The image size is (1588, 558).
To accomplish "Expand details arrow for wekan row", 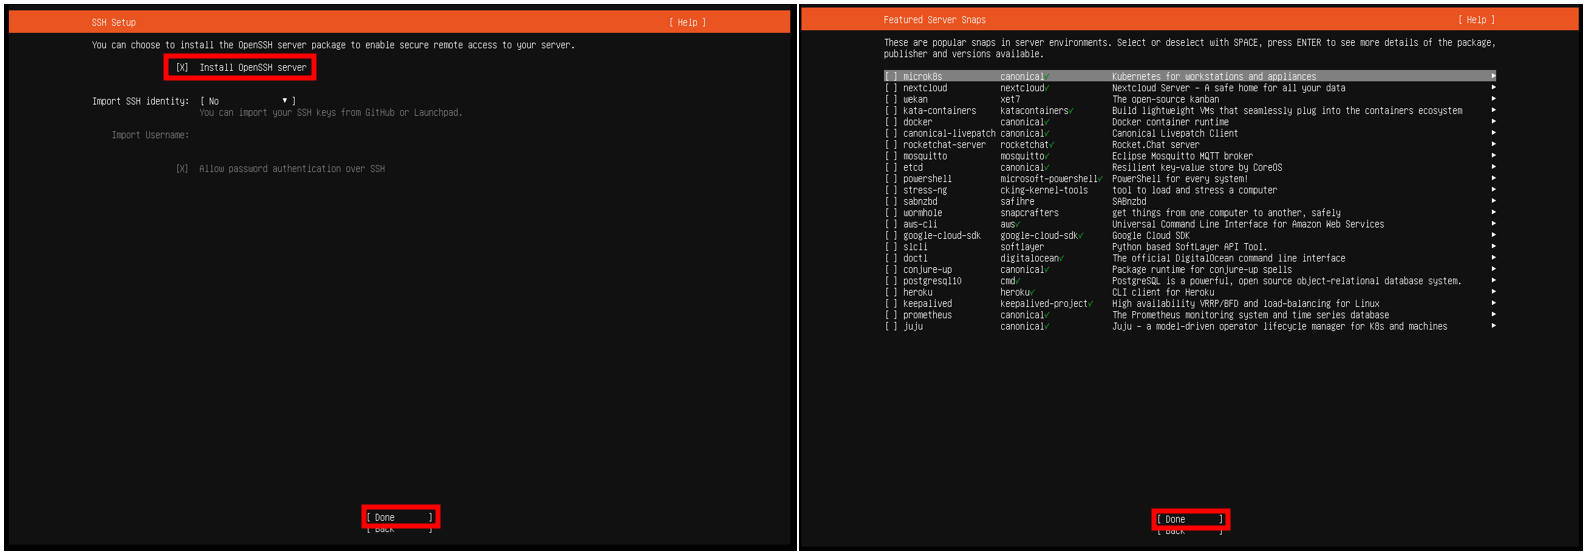I will tap(1493, 99).
